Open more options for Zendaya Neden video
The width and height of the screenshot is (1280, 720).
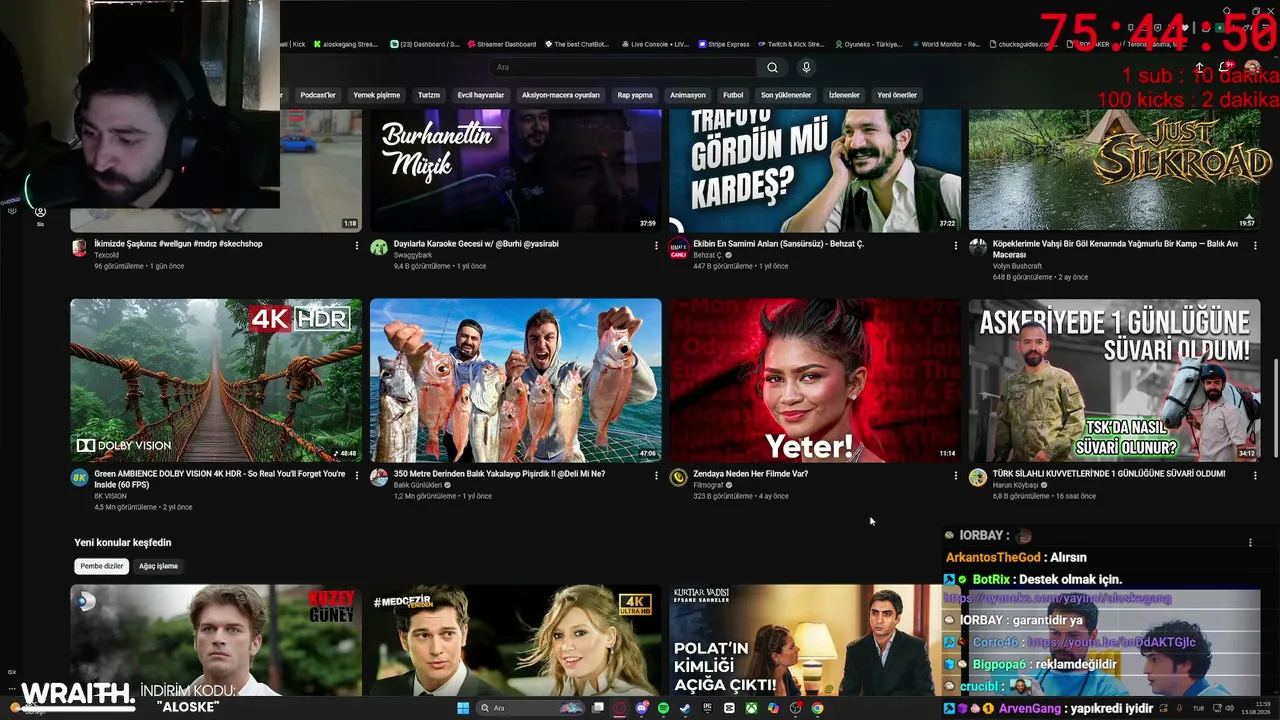tap(955, 475)
